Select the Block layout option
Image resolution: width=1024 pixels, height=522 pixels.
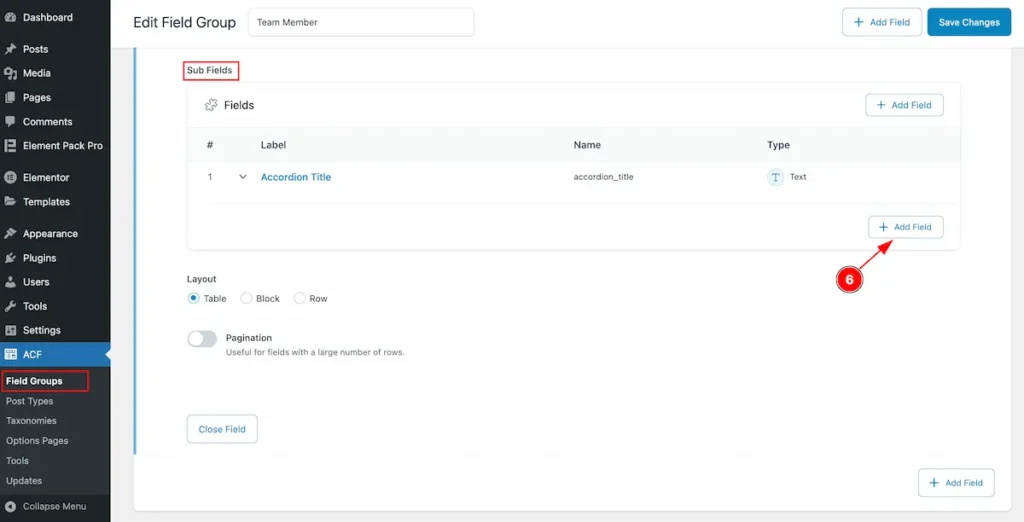[246, 298]
